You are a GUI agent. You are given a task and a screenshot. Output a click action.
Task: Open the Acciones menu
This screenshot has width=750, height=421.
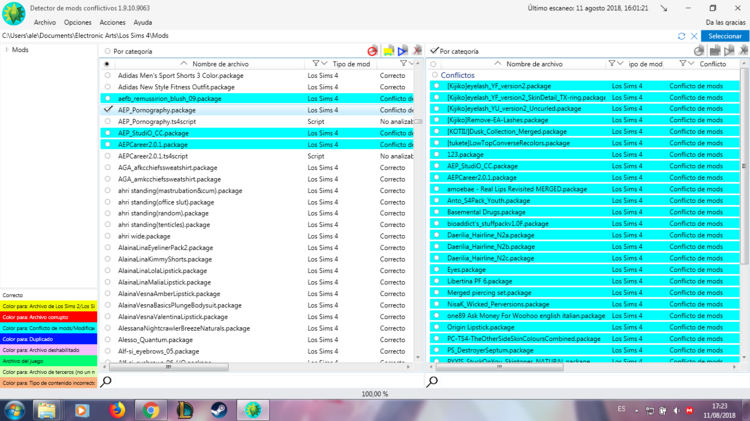tap(112, 22)
